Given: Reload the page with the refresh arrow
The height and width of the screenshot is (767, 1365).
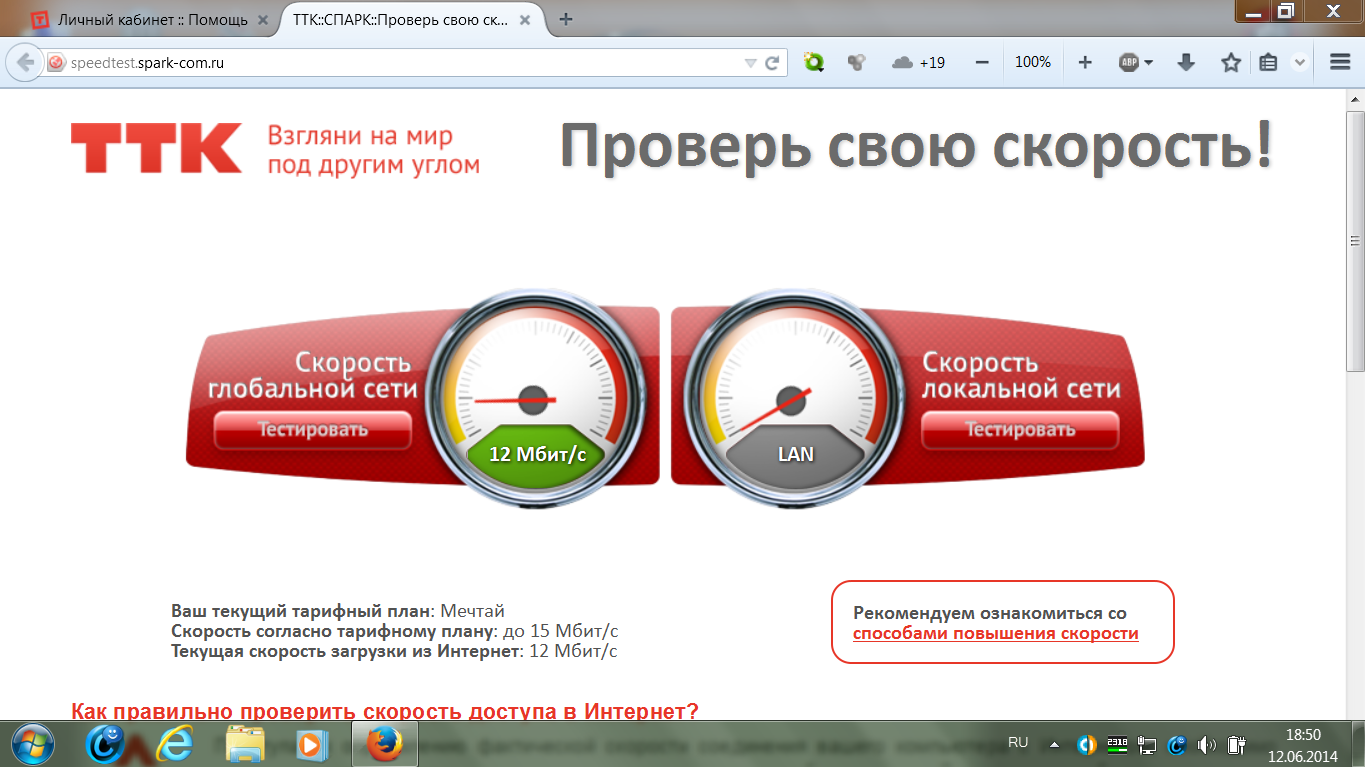Looking at the screenshot, I should click(772, 62).
